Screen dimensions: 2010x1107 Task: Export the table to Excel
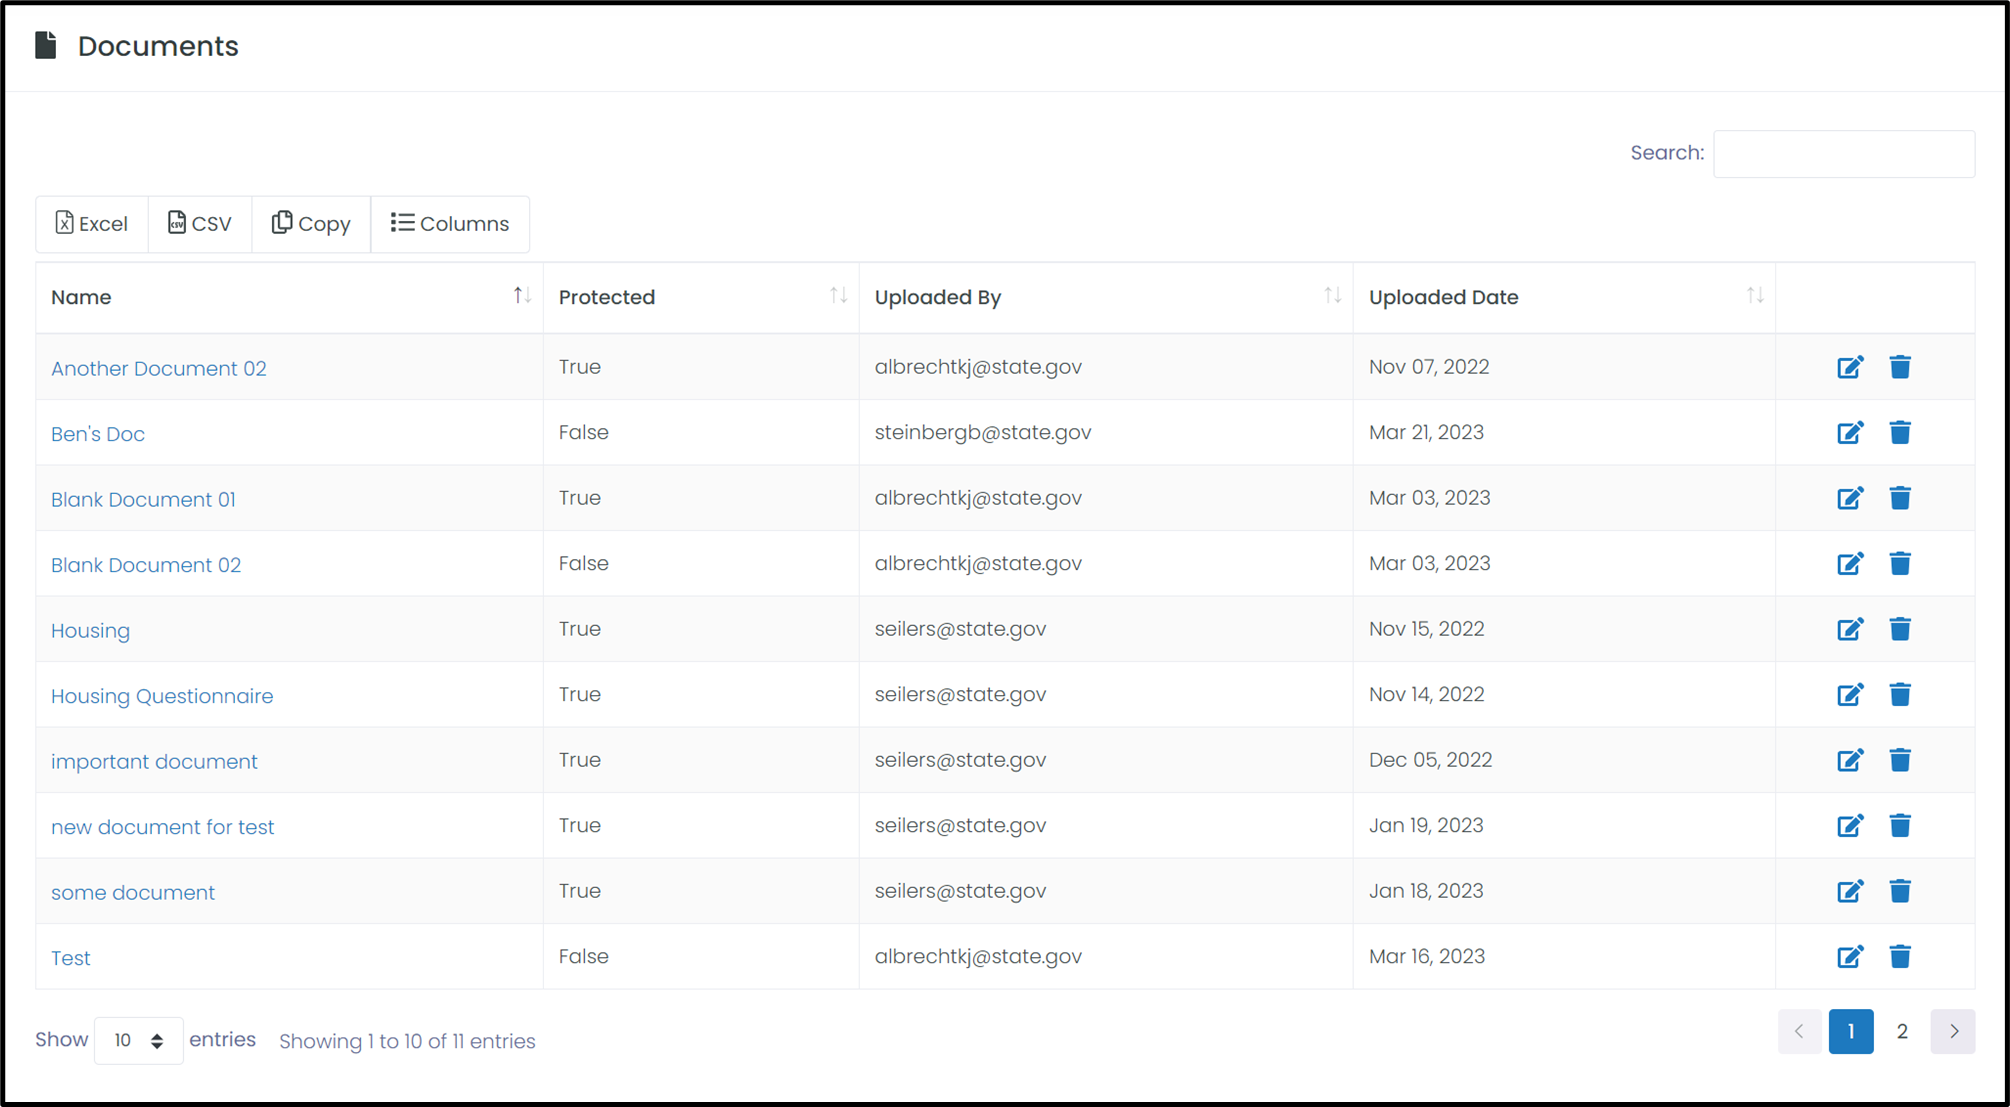click(92, 224)
